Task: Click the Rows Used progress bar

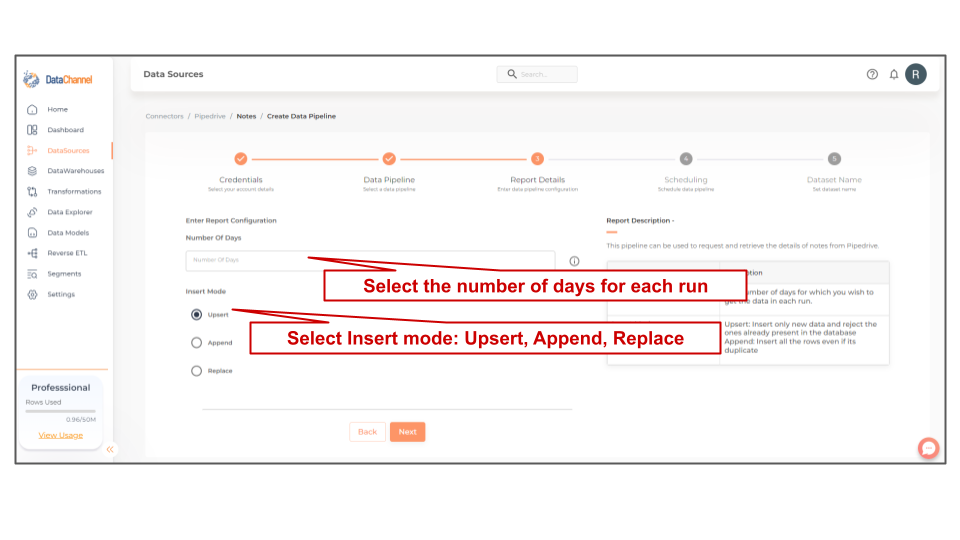Action: pyautogui.click(x=61, y=411)
